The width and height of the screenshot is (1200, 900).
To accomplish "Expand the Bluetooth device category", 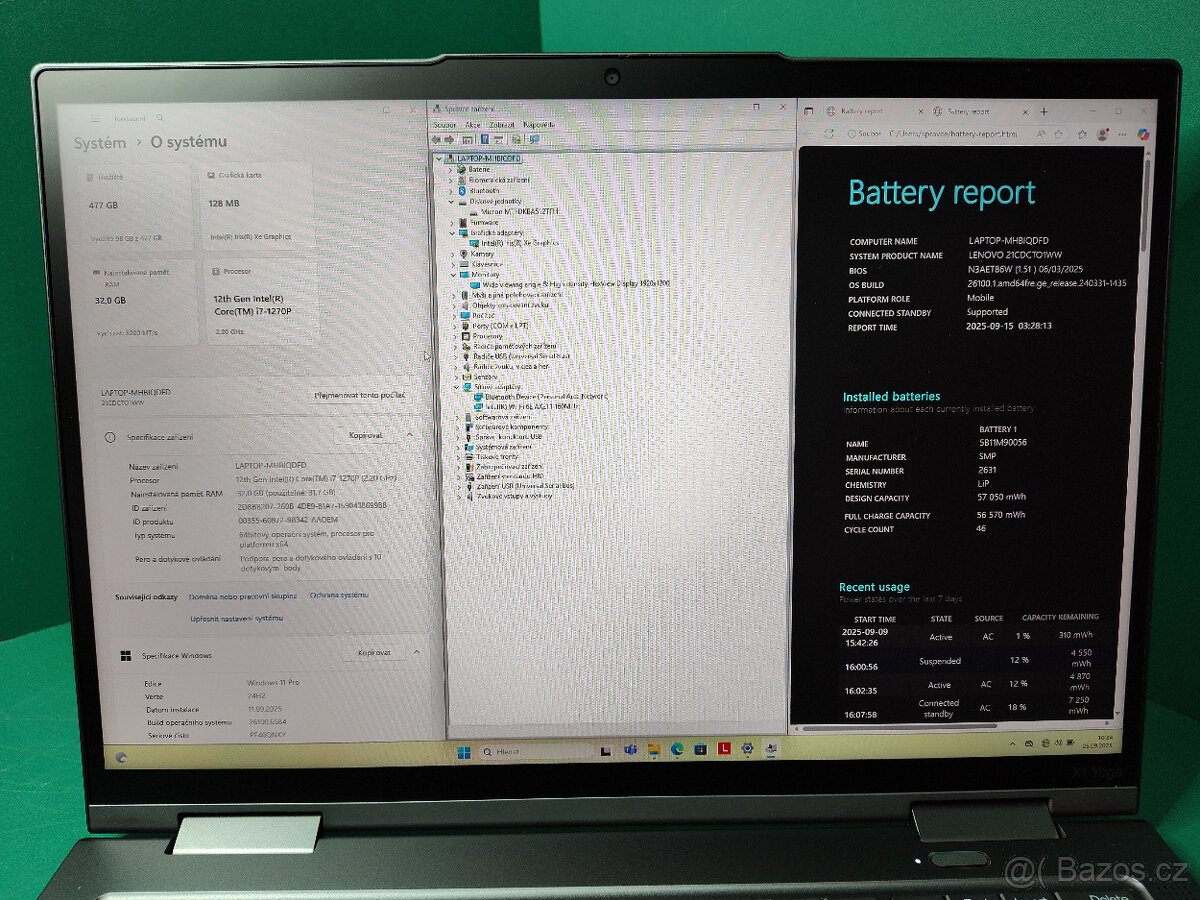I will pos(451,190).
